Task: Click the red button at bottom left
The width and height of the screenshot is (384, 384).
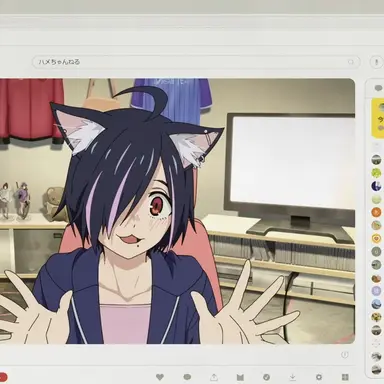Action: click(x=3, y=377)
